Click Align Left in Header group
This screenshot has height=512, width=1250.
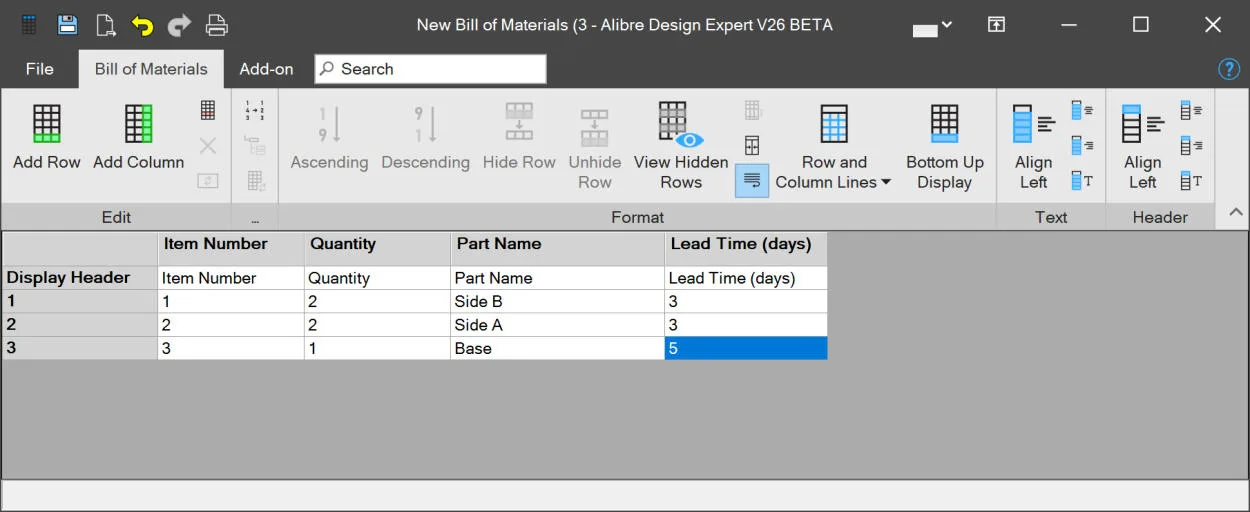coord(1143,147)
